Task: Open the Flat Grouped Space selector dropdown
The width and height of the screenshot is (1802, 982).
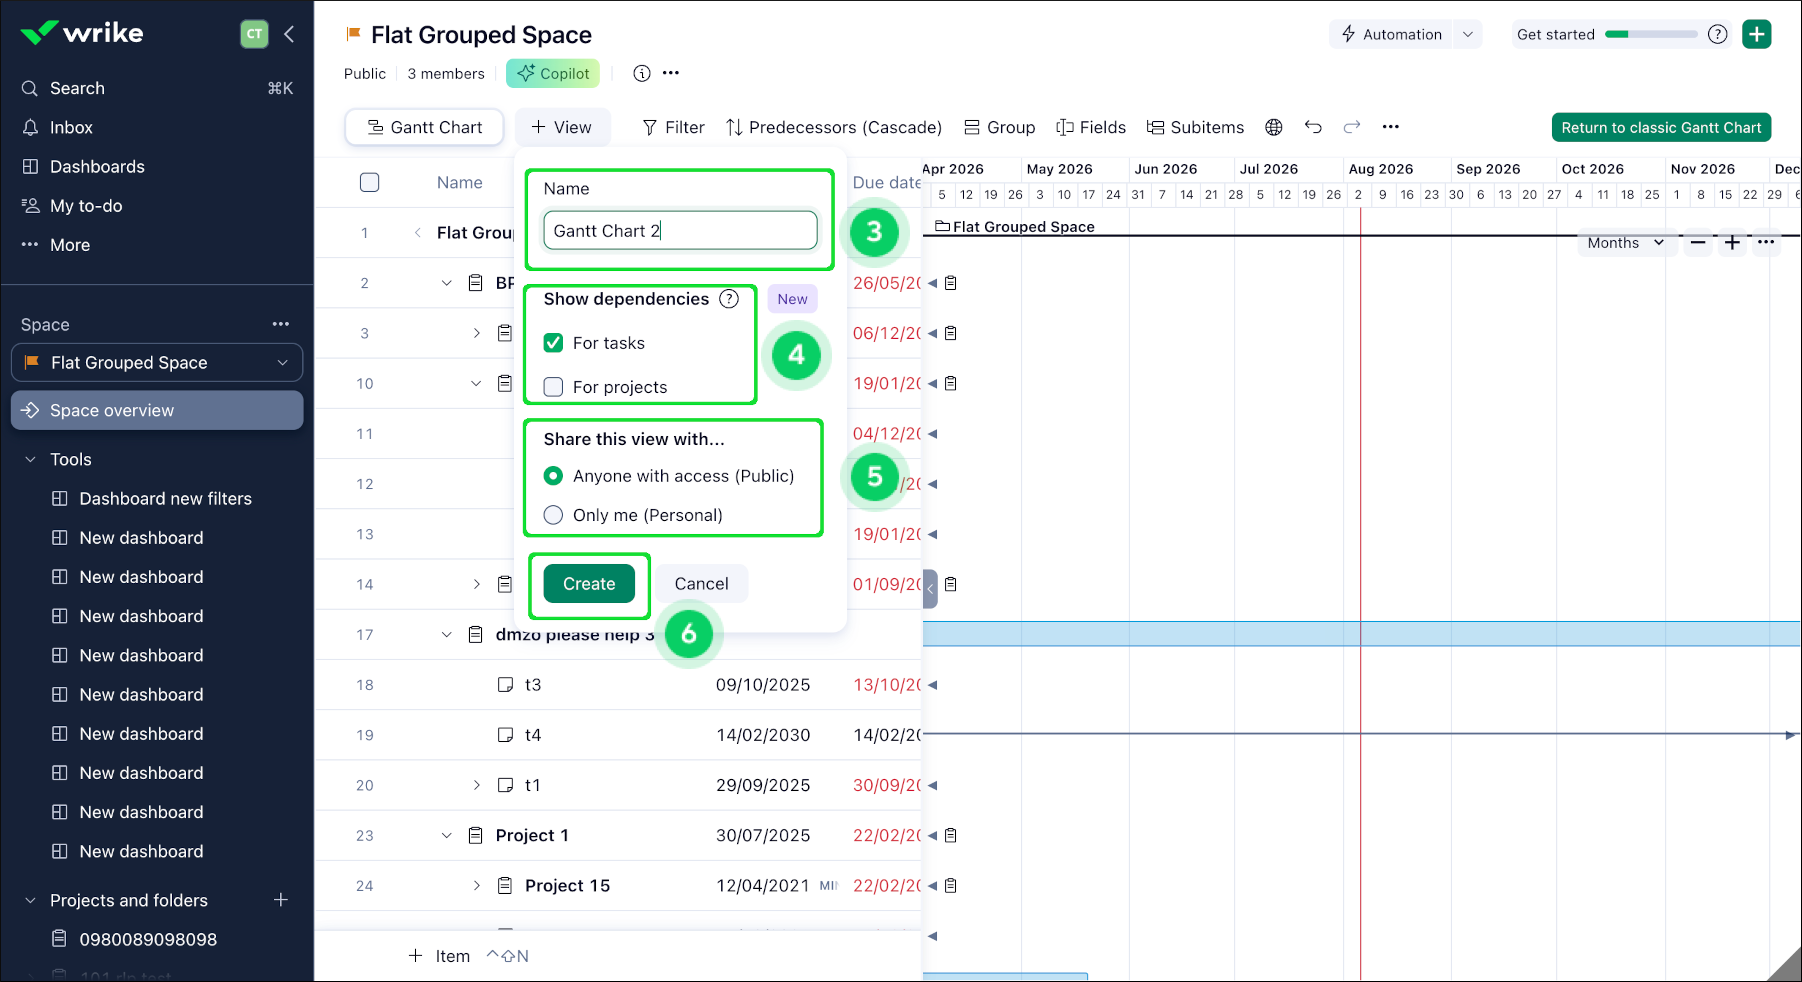Action: coord(157,362)
